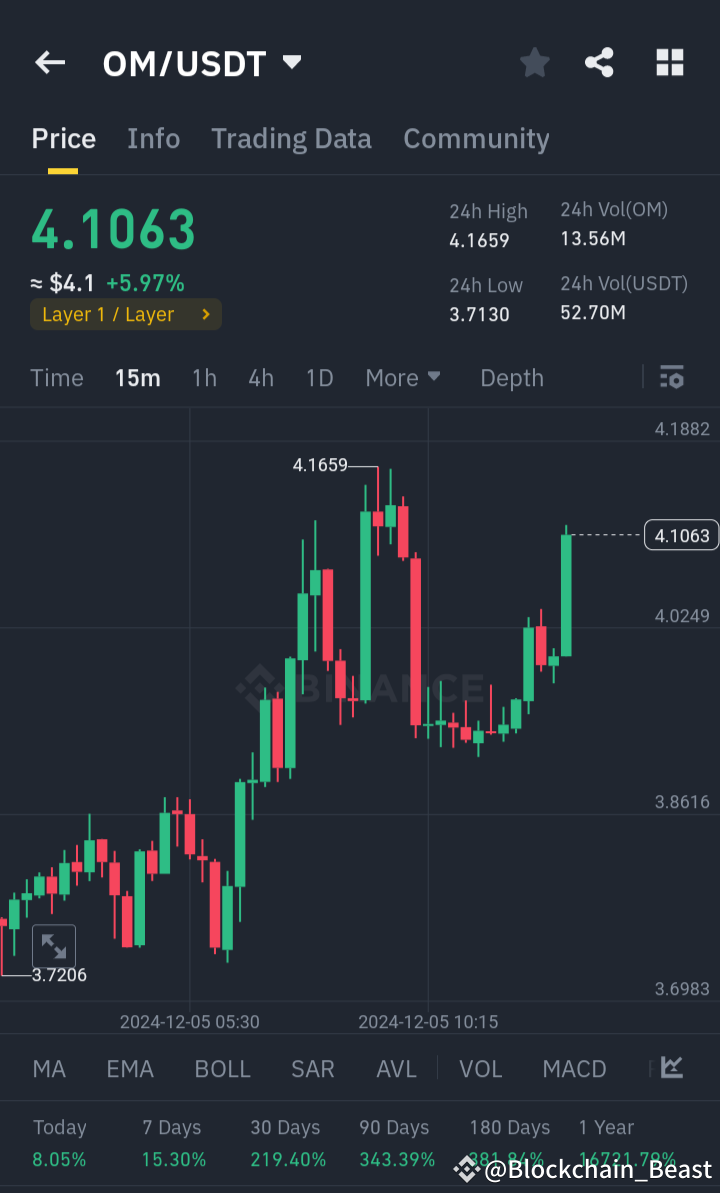Select the 1D timeframe
The image size is (720, 1193).
[x=319, y=377]
